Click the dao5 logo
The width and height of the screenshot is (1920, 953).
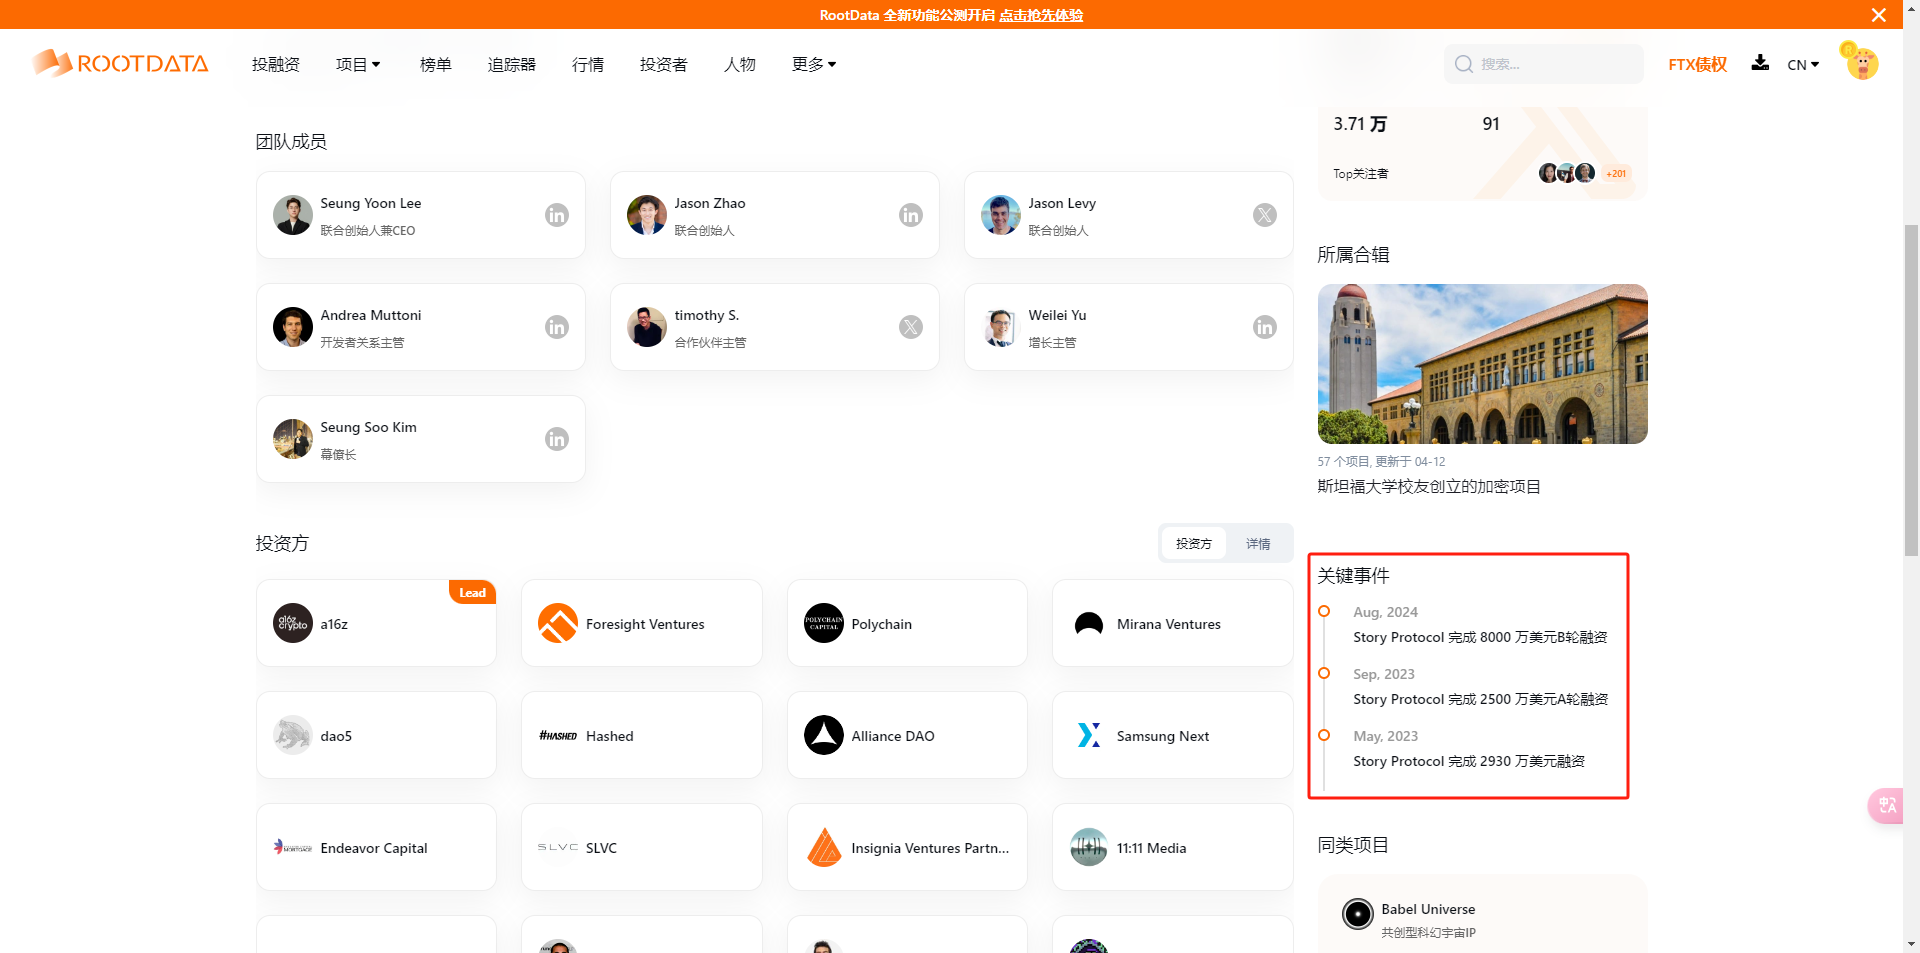[293, 735]
